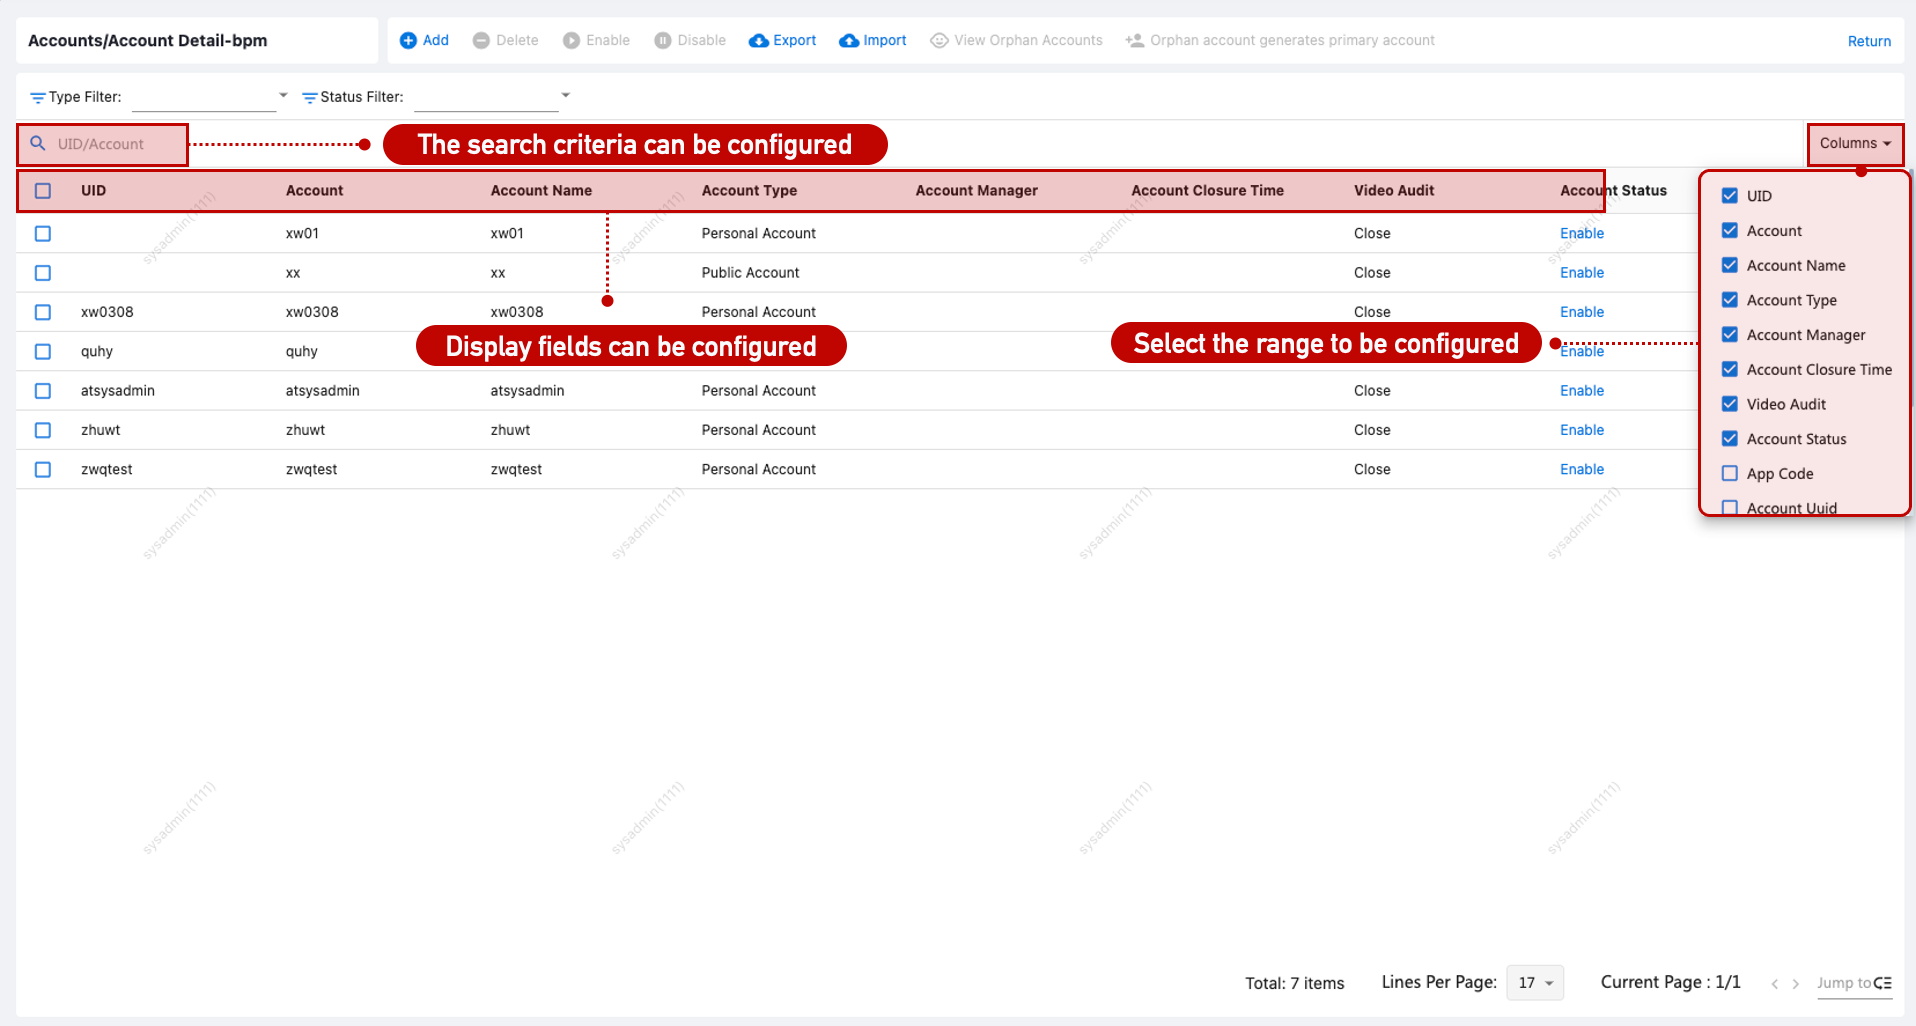Select the checkbox next to zhuwt row
The image size is (1916, 1026).
[x=43, y=430]
